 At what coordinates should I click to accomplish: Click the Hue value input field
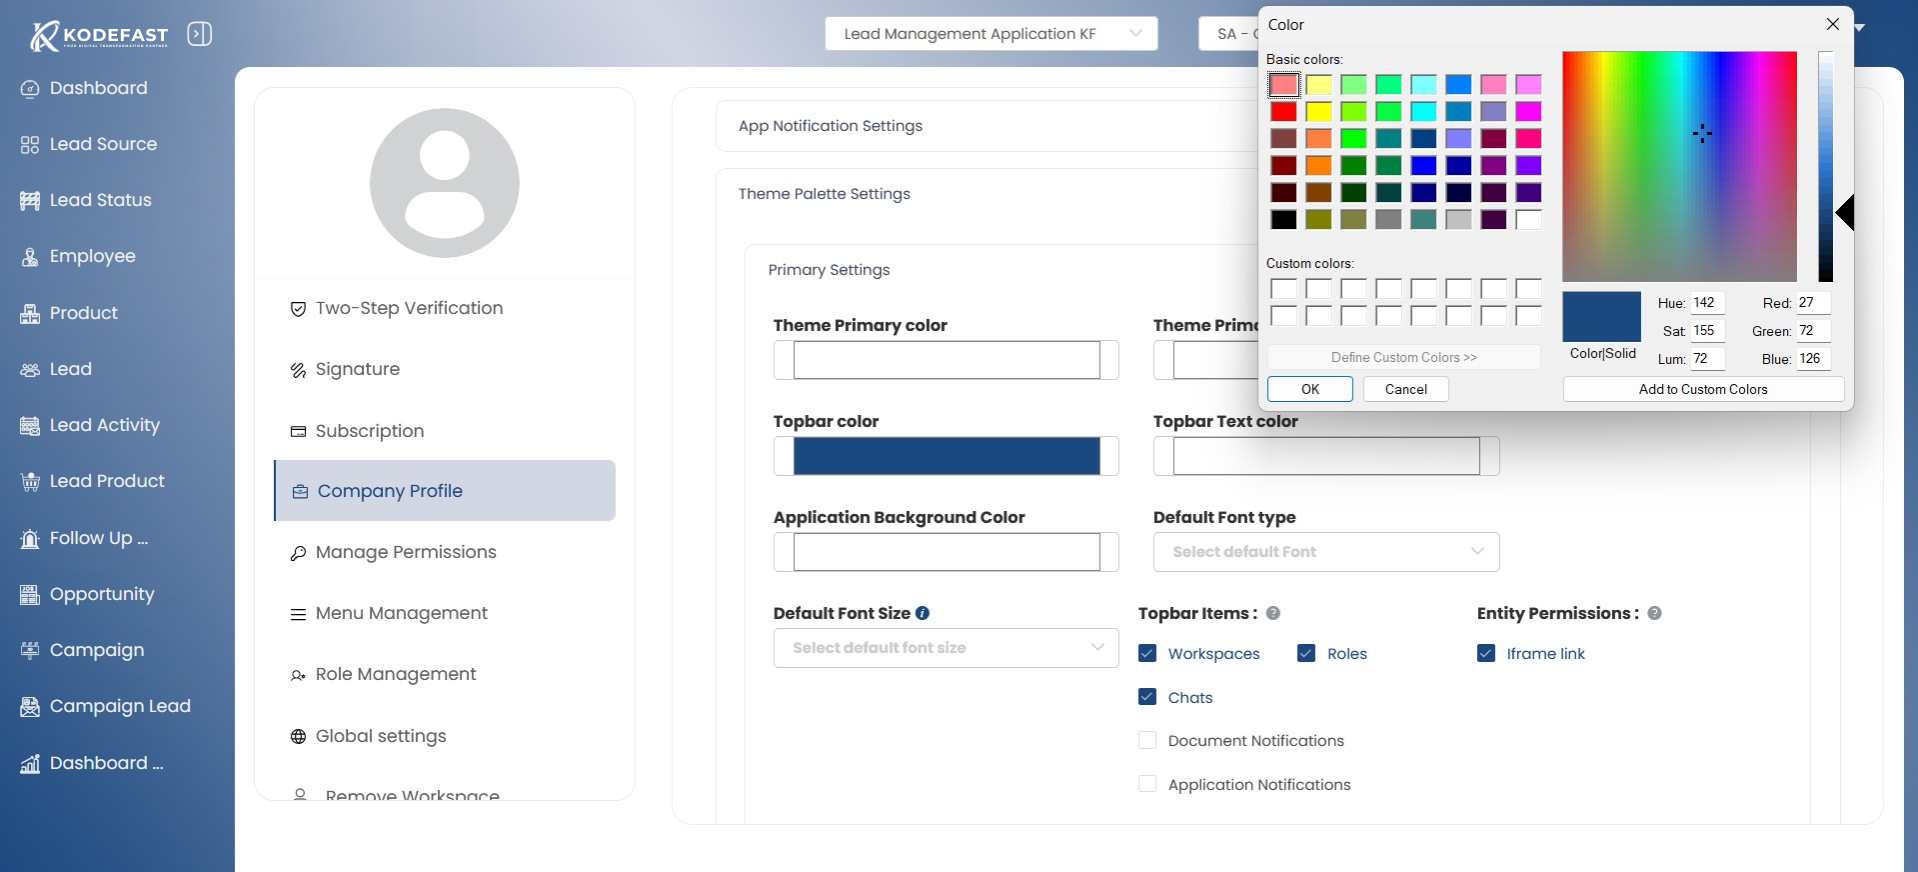pos(1707,303)
